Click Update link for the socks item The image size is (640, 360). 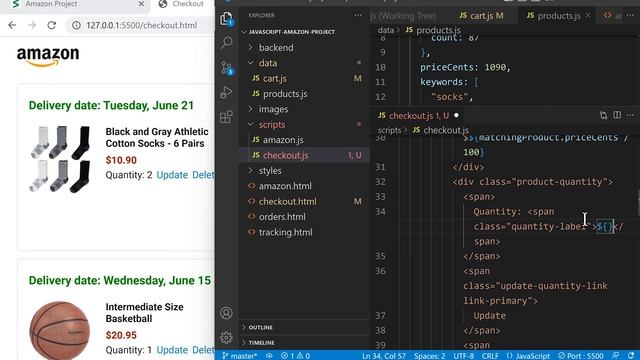172,175
